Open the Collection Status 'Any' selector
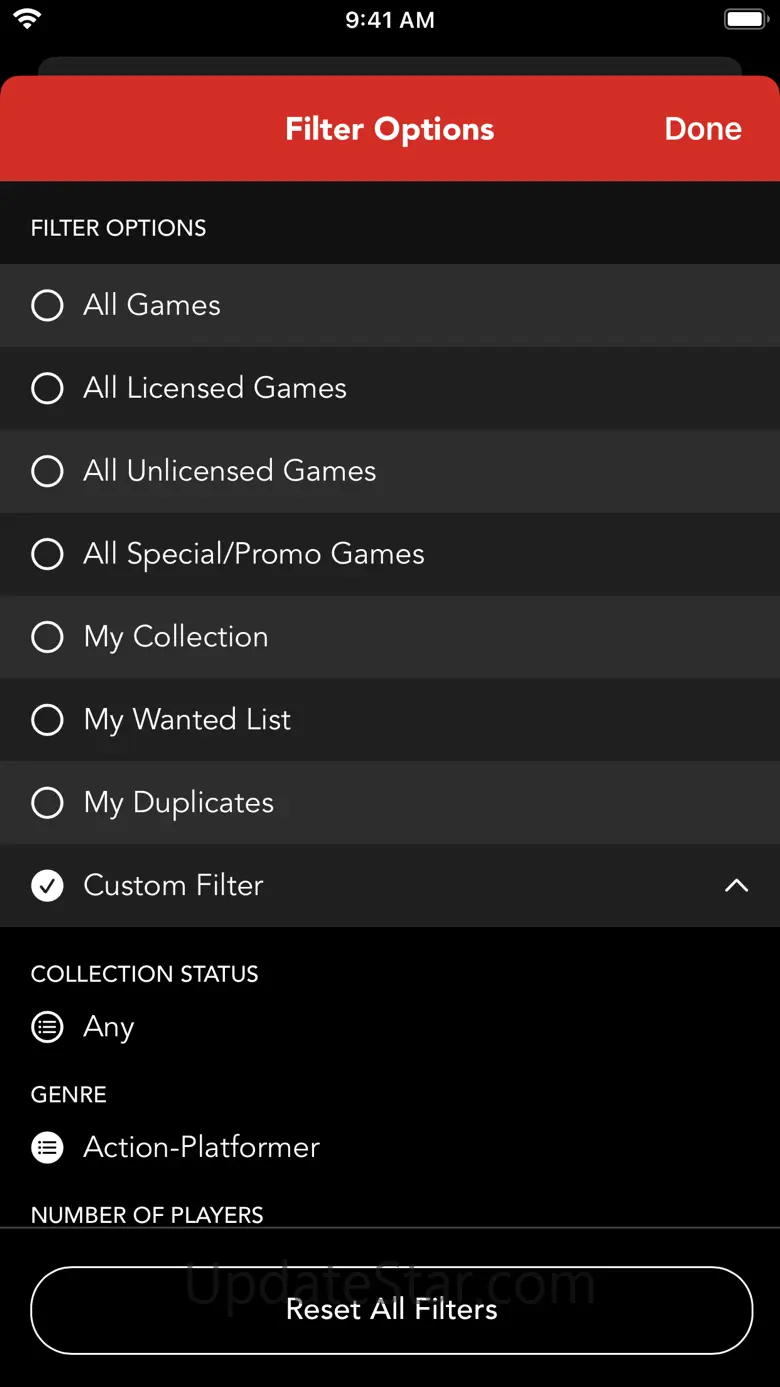 click(x=109, y=1027)
